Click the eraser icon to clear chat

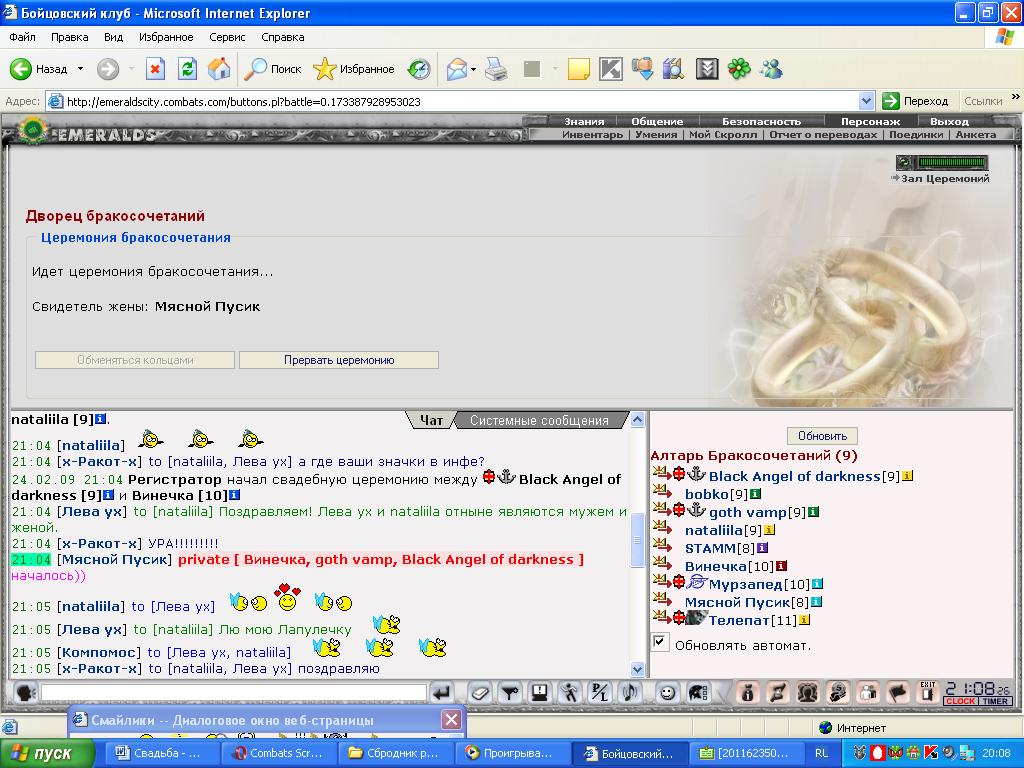tap(479, 692)
